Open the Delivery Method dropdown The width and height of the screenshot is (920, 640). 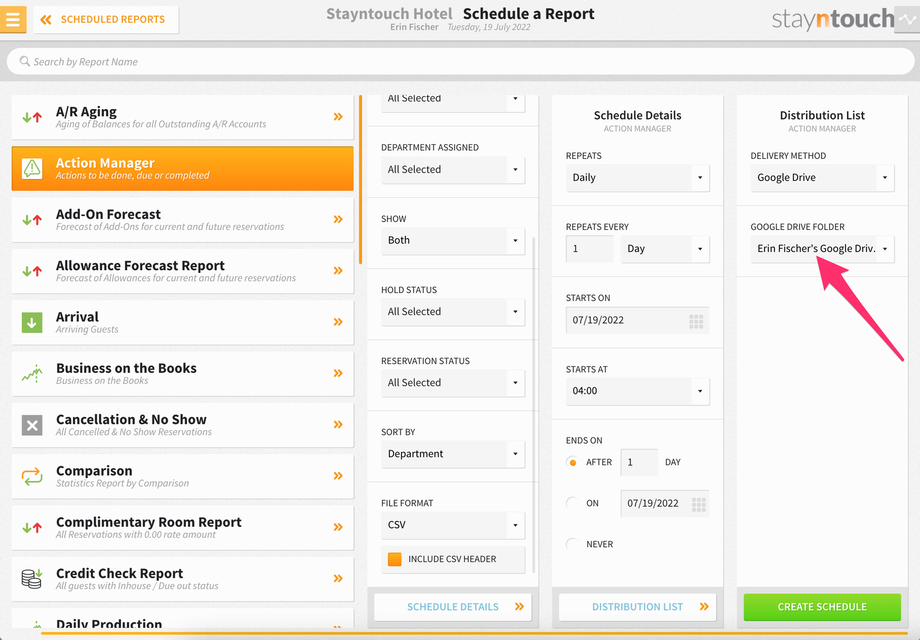coord(823,178)
